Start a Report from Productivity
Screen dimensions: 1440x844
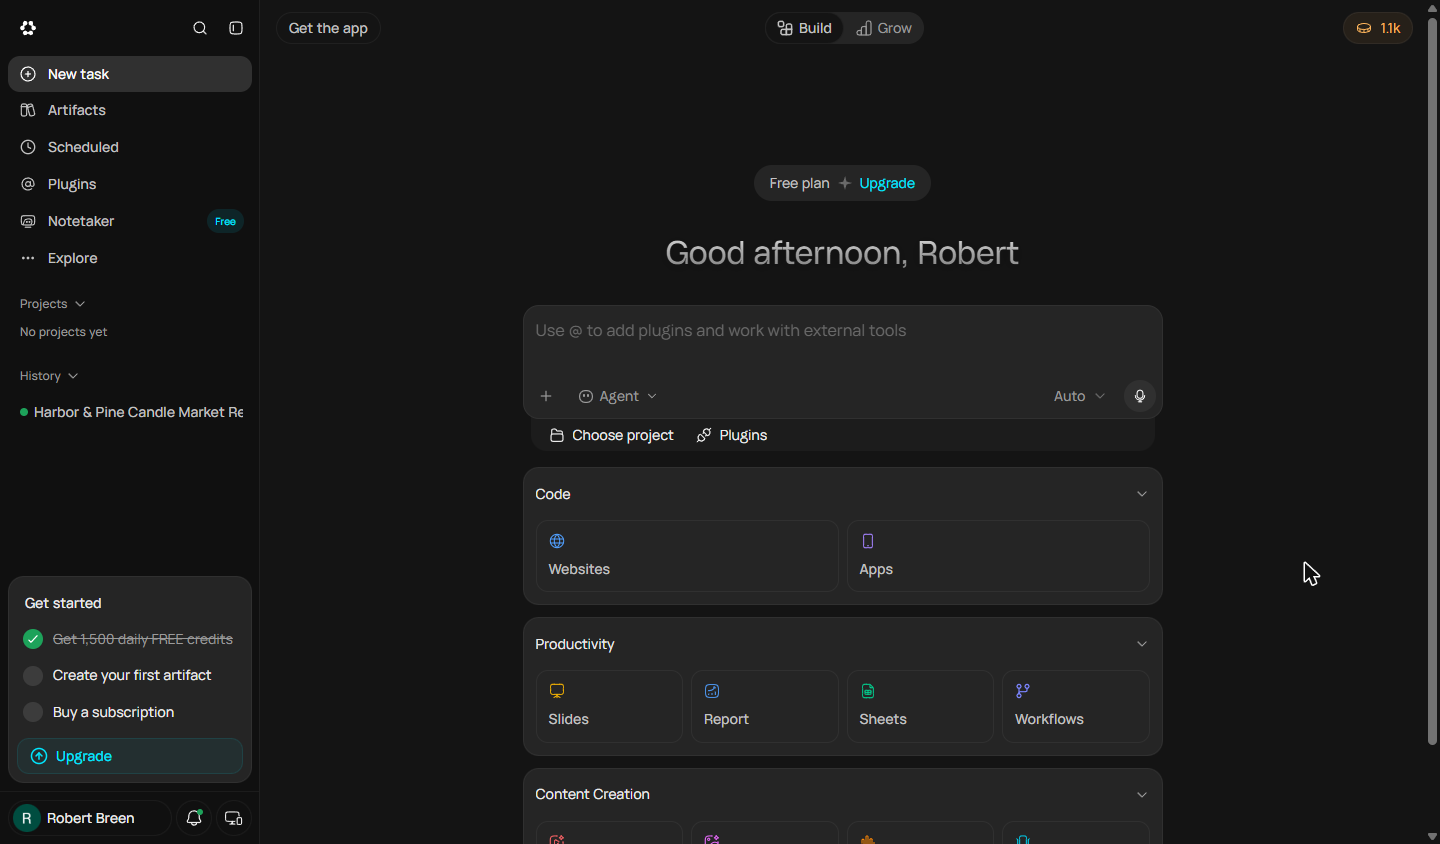[x=764, y=706]
